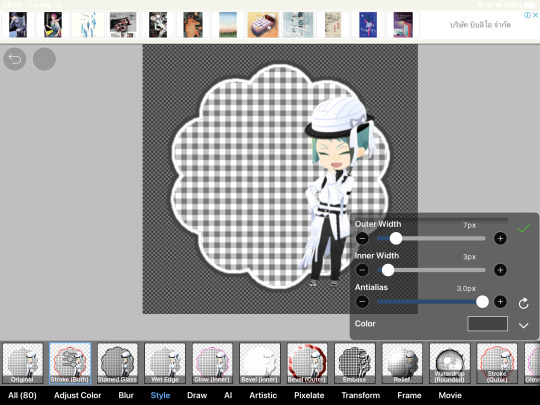Open the stroke Color swatch
Viewport: 540px width, 405px height.
487,324
